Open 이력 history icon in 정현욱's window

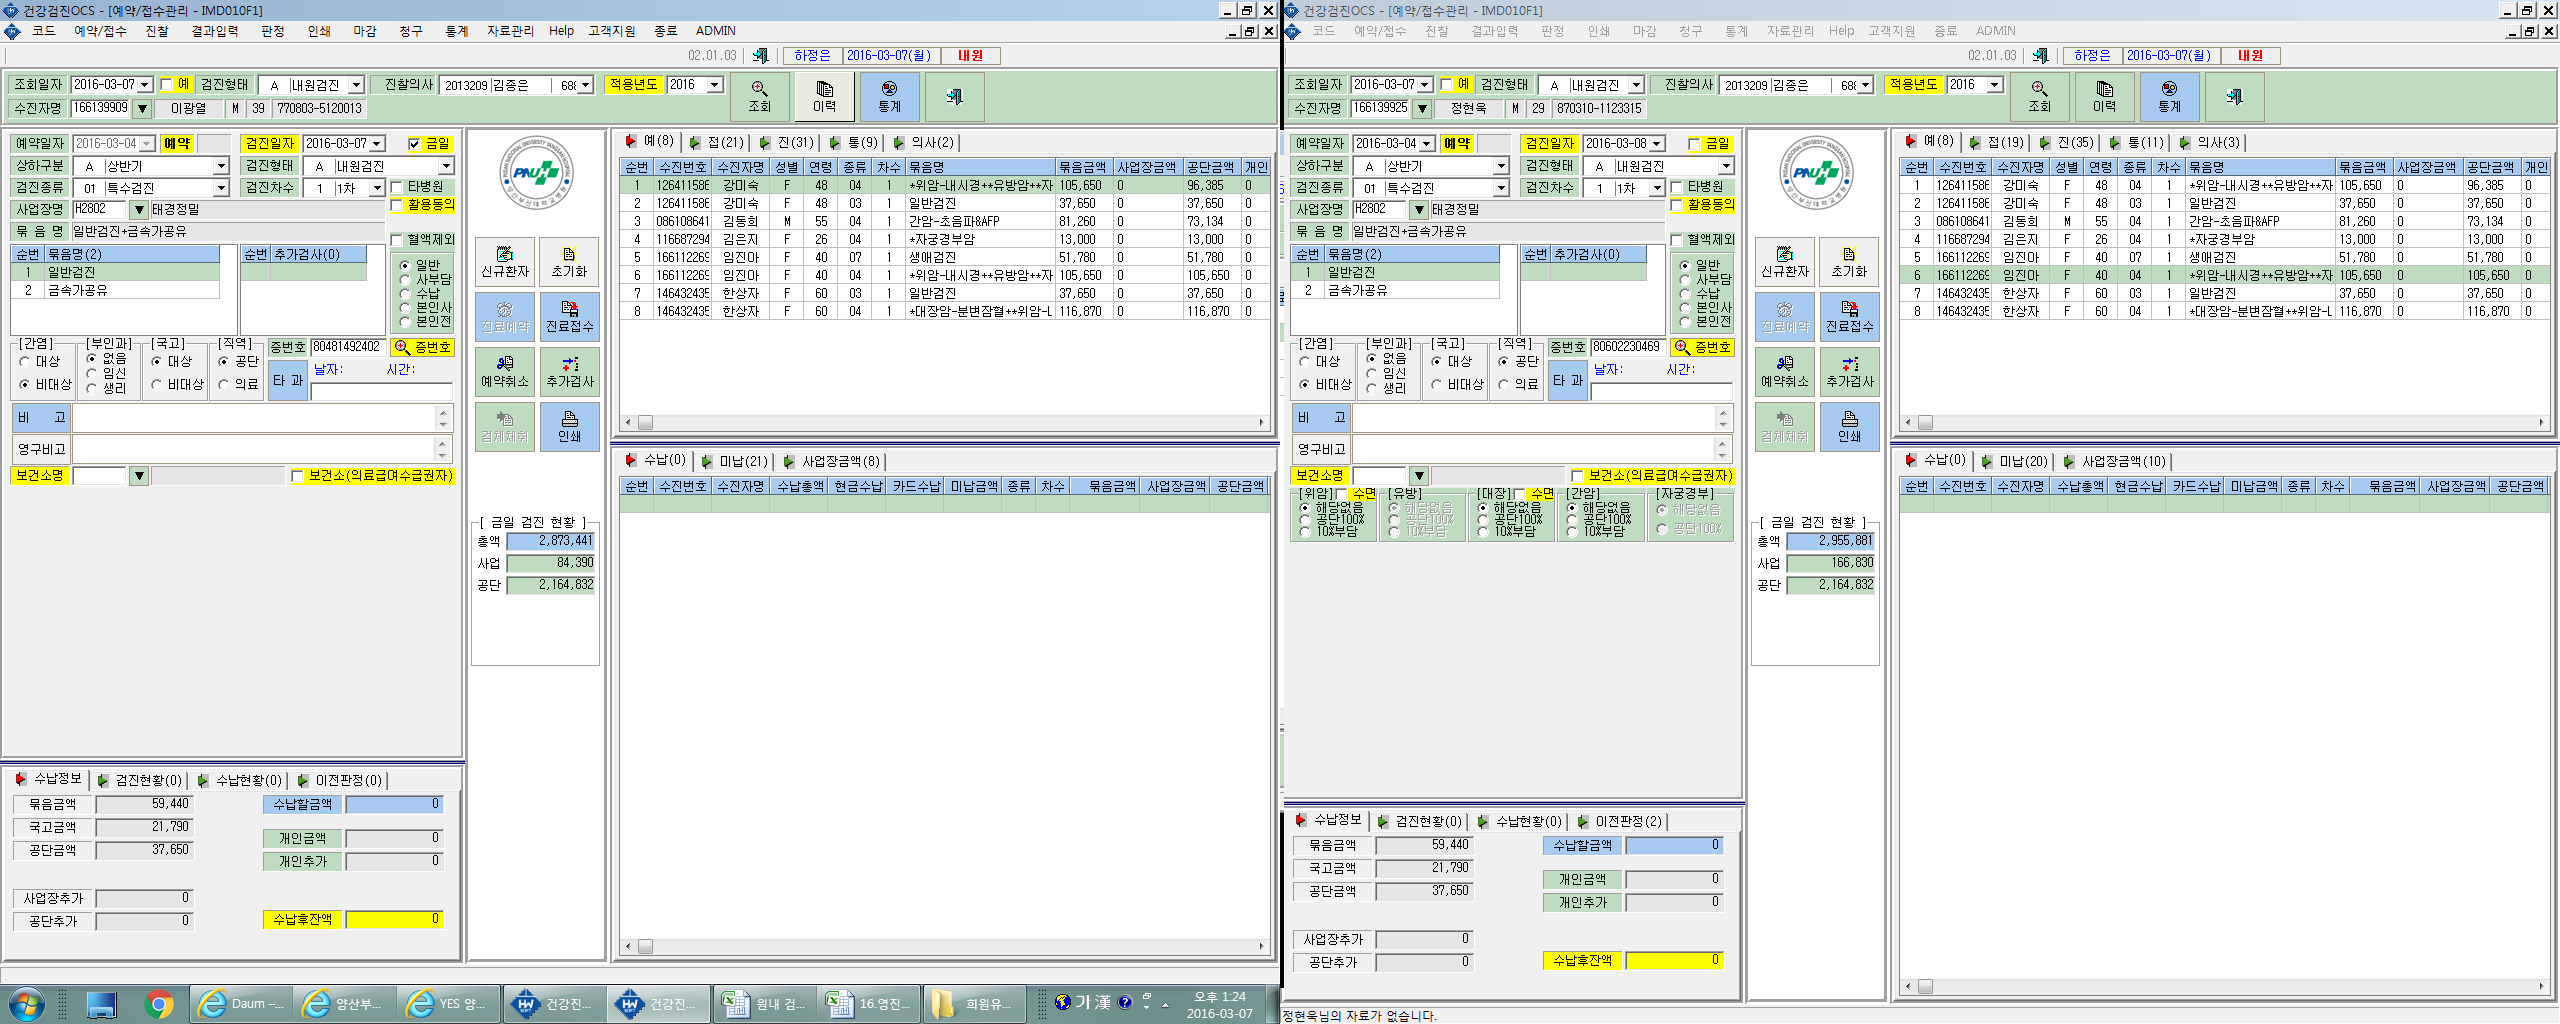2104,96
